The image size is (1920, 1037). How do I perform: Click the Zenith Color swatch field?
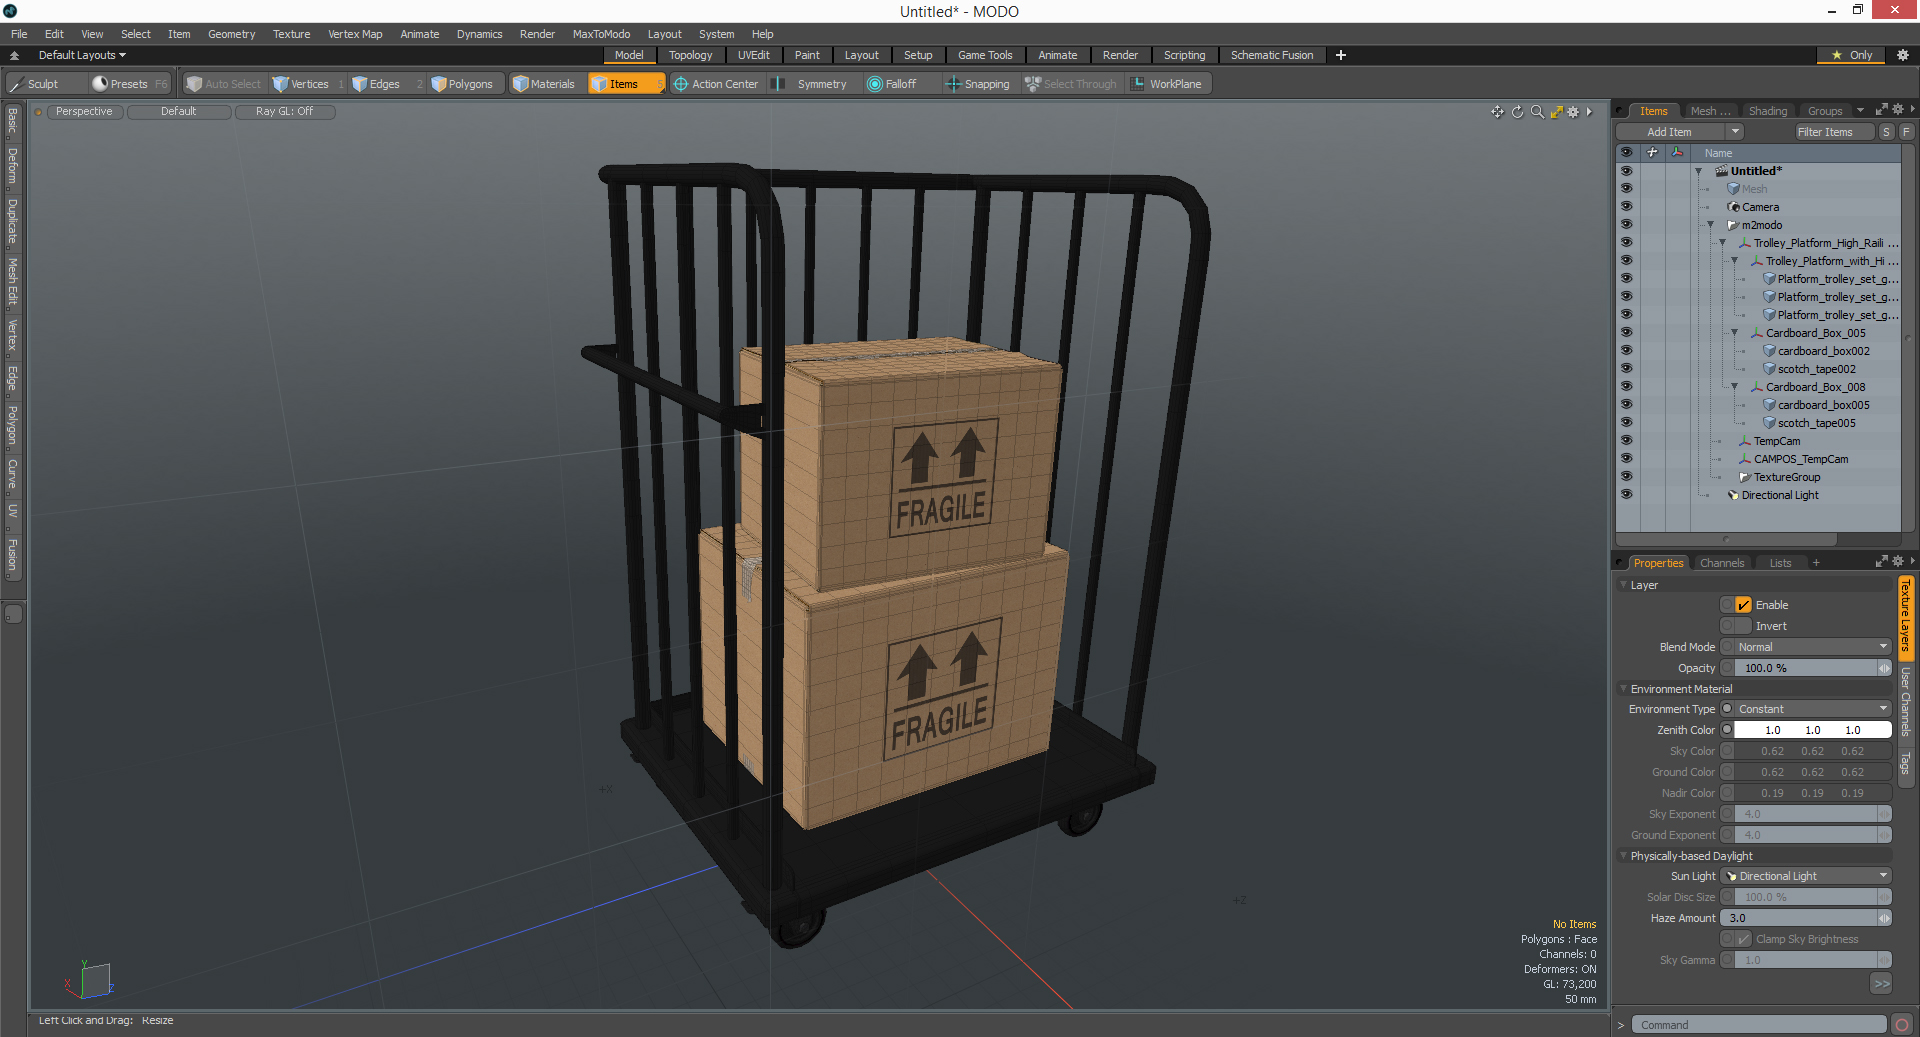pos(1812,730)
